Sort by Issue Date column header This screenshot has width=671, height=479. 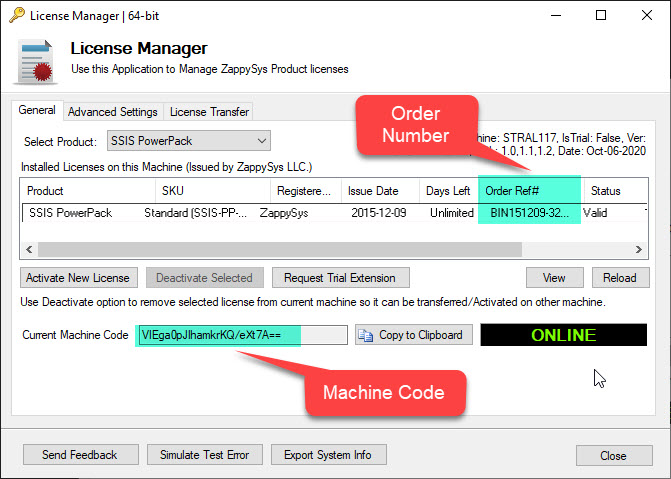380,190
